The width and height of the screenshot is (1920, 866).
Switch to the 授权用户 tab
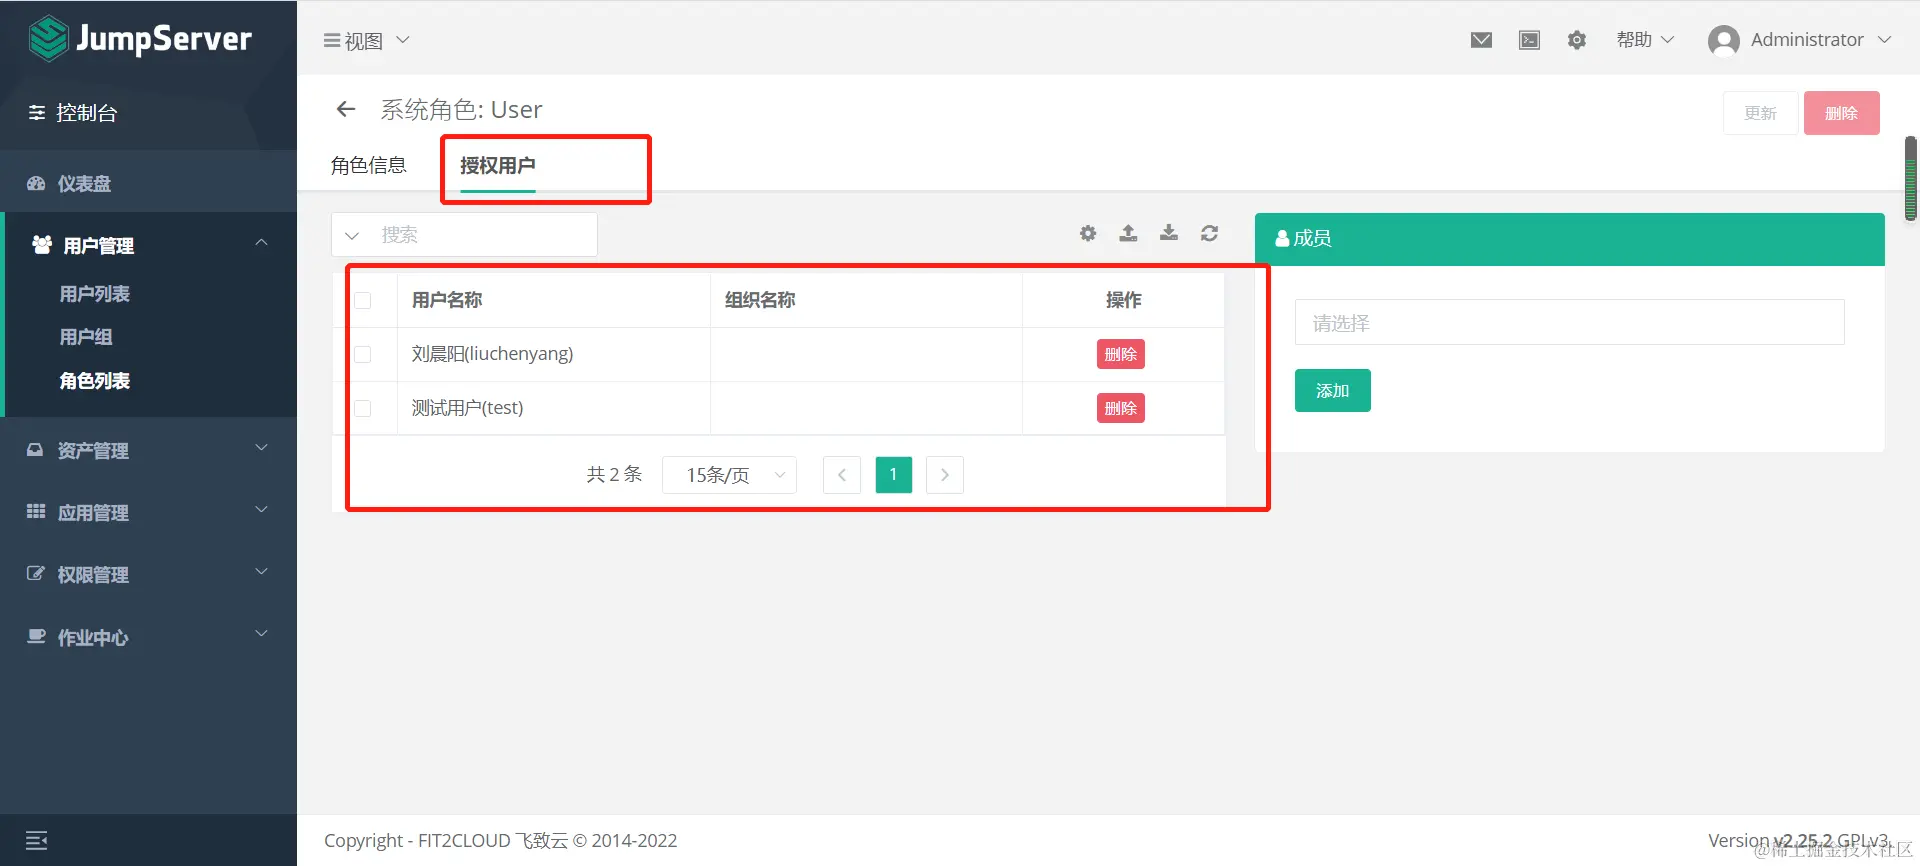click(498, 165)
